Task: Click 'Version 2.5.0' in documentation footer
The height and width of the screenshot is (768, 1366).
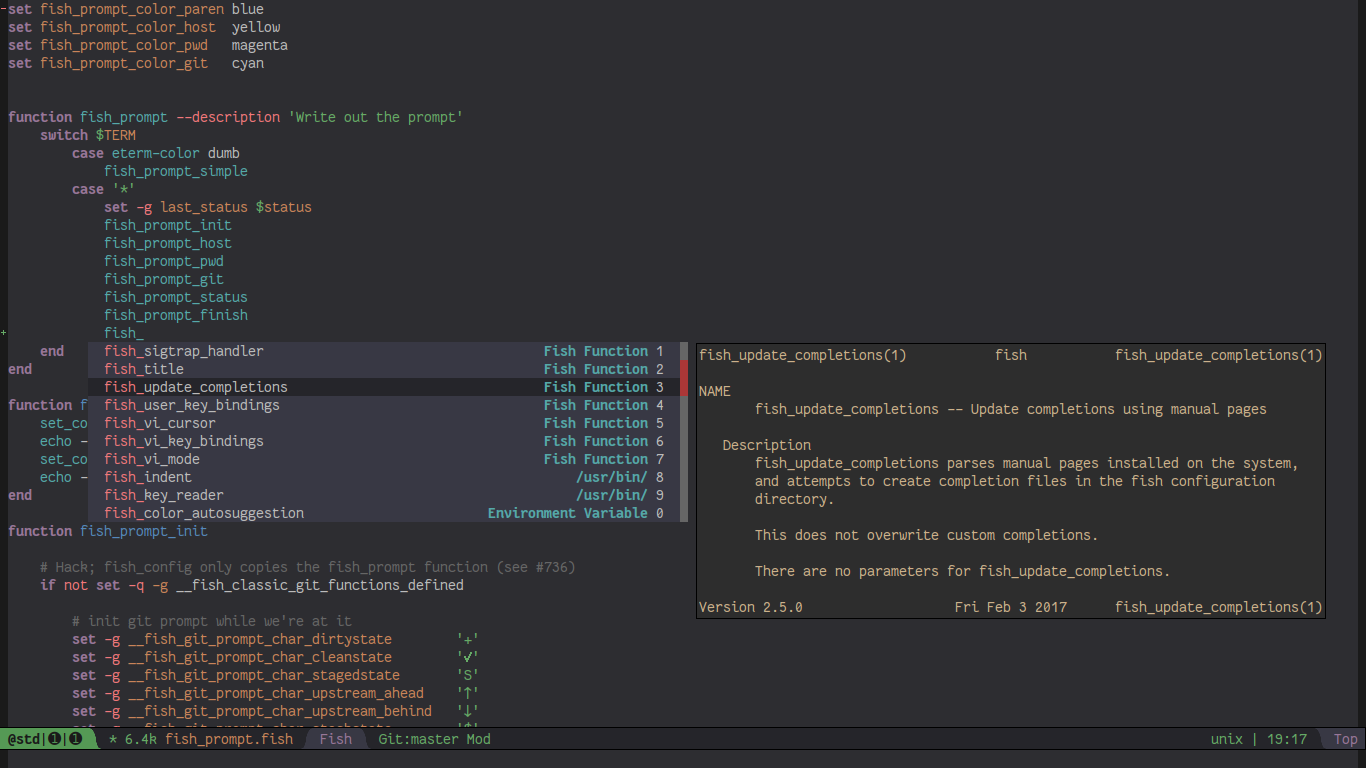Action: 751,607
